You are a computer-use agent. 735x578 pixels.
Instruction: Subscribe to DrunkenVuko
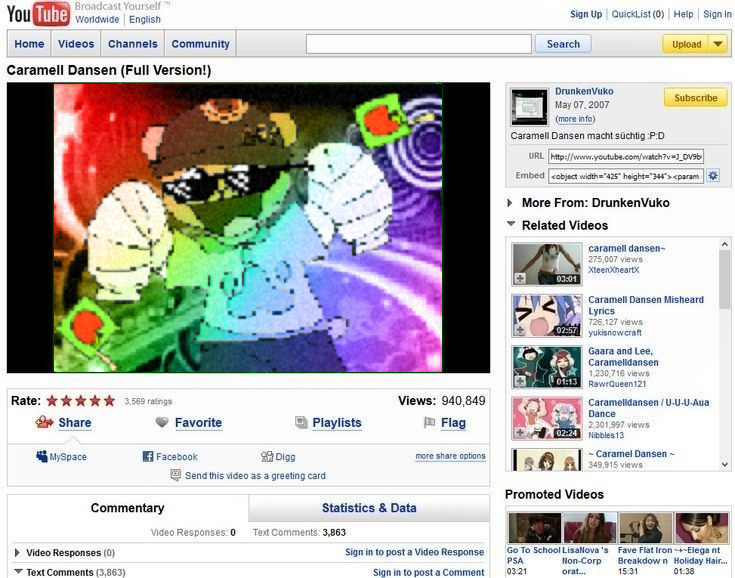pos(696,98)
